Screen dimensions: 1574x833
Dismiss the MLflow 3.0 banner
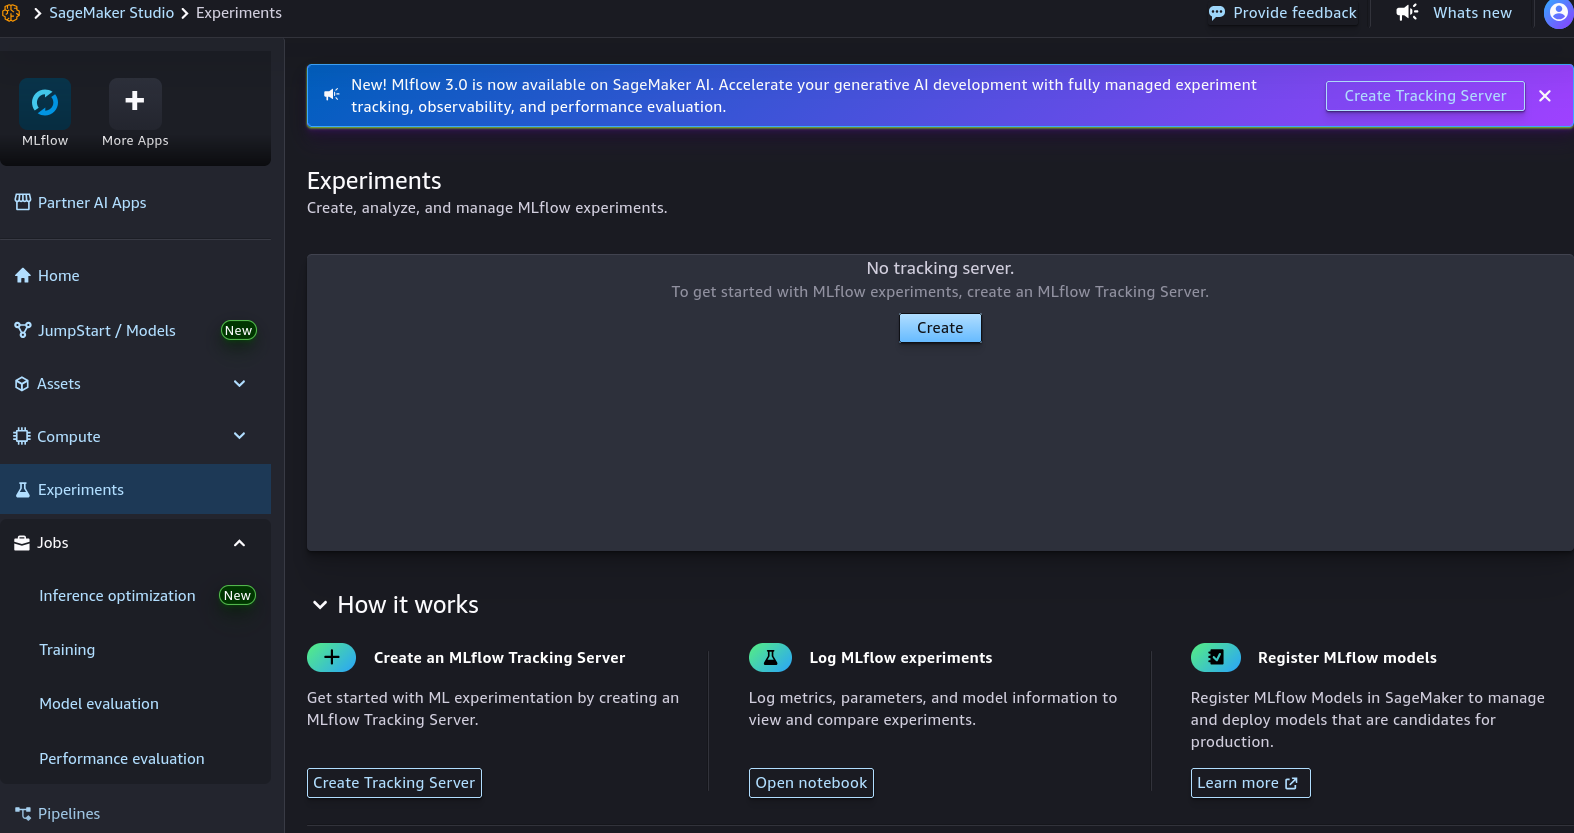point(1545,96)
